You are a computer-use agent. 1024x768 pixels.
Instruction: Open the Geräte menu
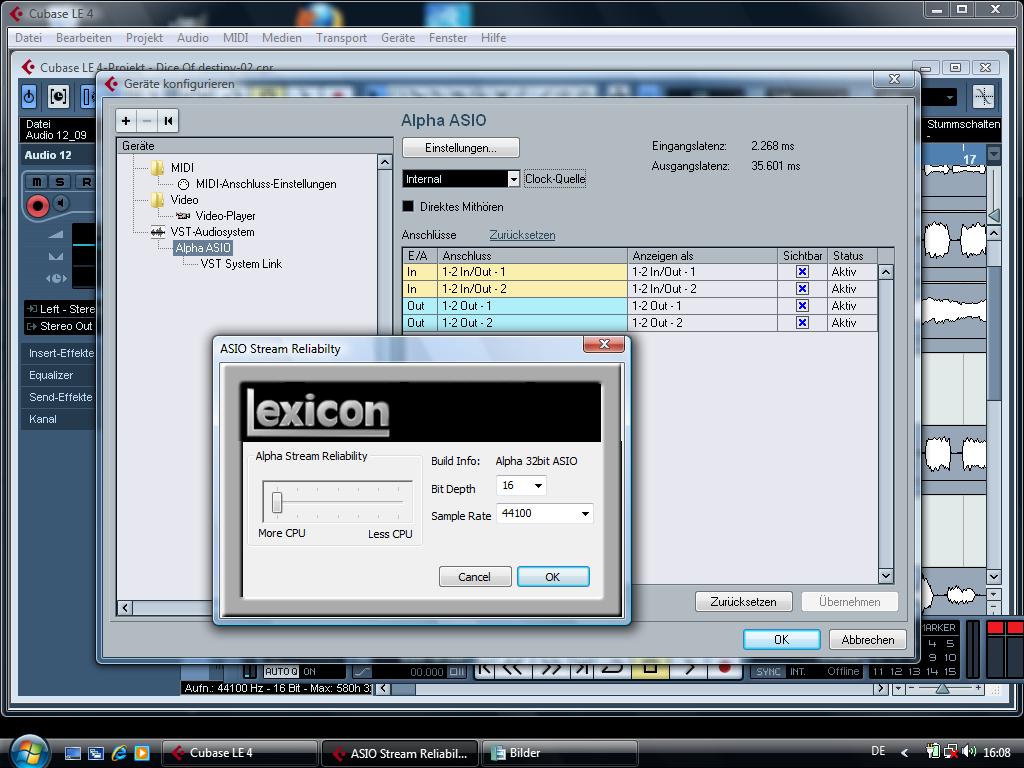click(x=398, y=38)
